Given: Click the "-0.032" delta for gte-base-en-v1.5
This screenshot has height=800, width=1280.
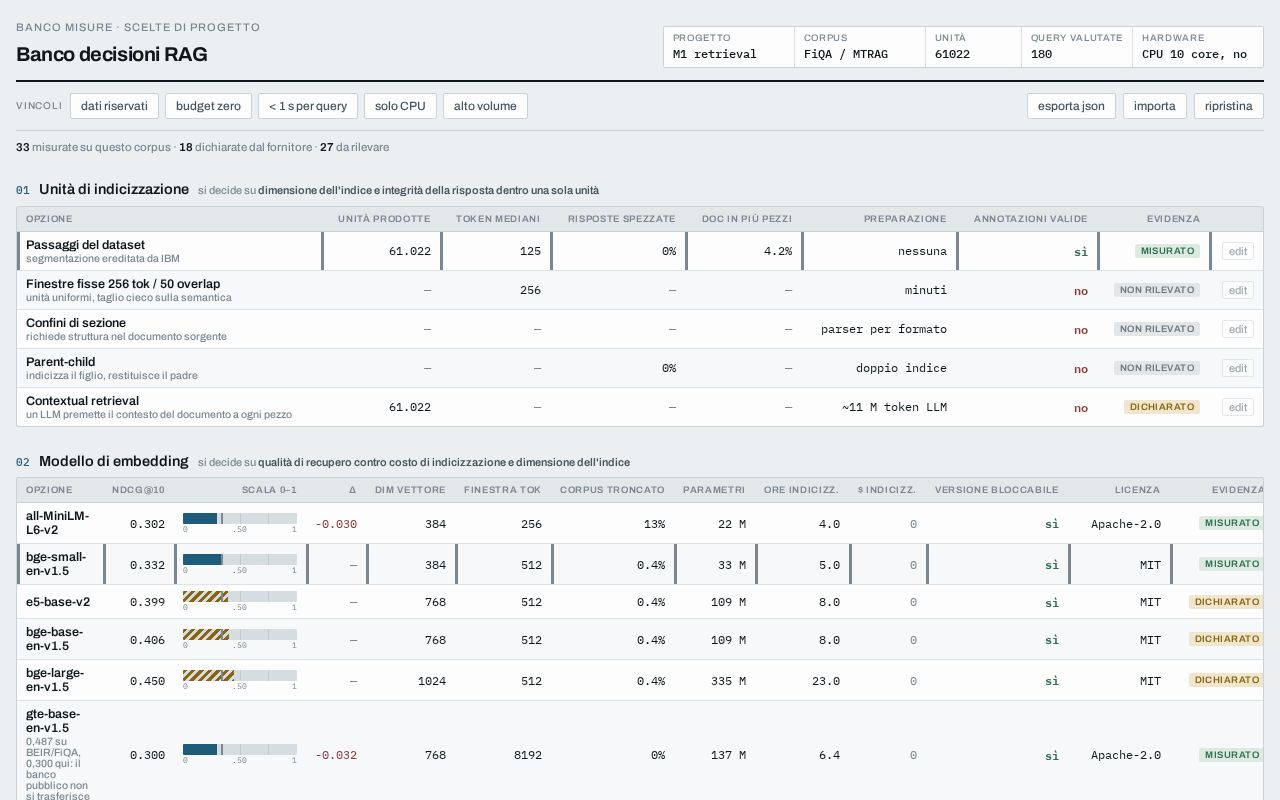Looking at the screenshot, I should pyautogui.click(x=336, y=755).
